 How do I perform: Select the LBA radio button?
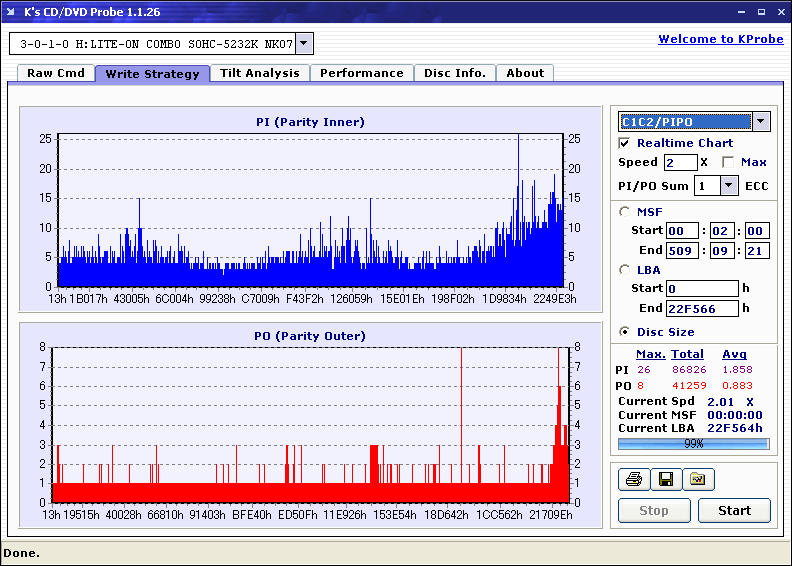coord(625,269)
